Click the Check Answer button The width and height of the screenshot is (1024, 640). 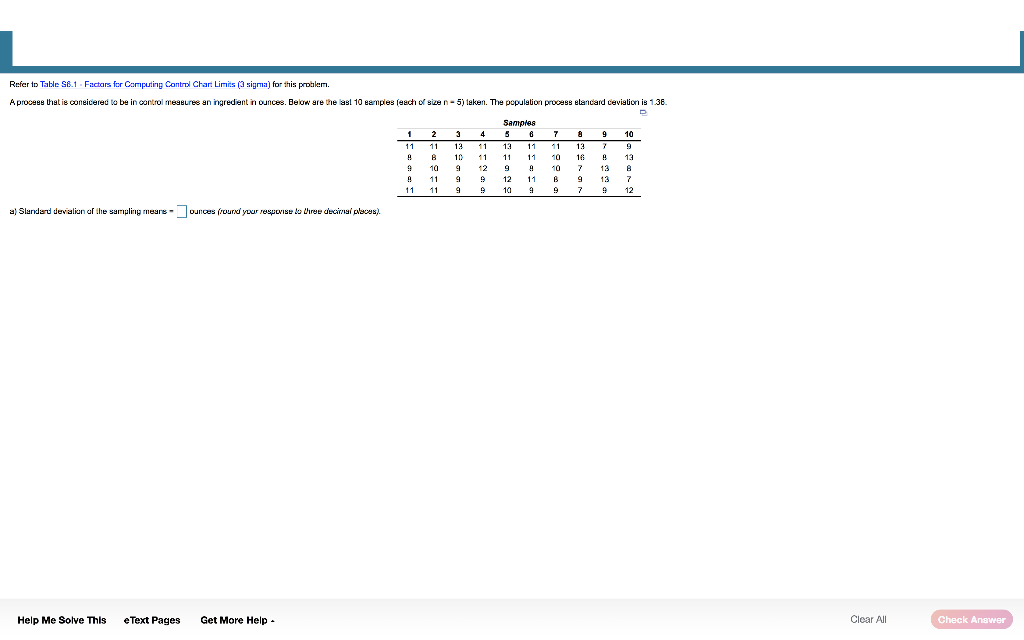(971, 619)
